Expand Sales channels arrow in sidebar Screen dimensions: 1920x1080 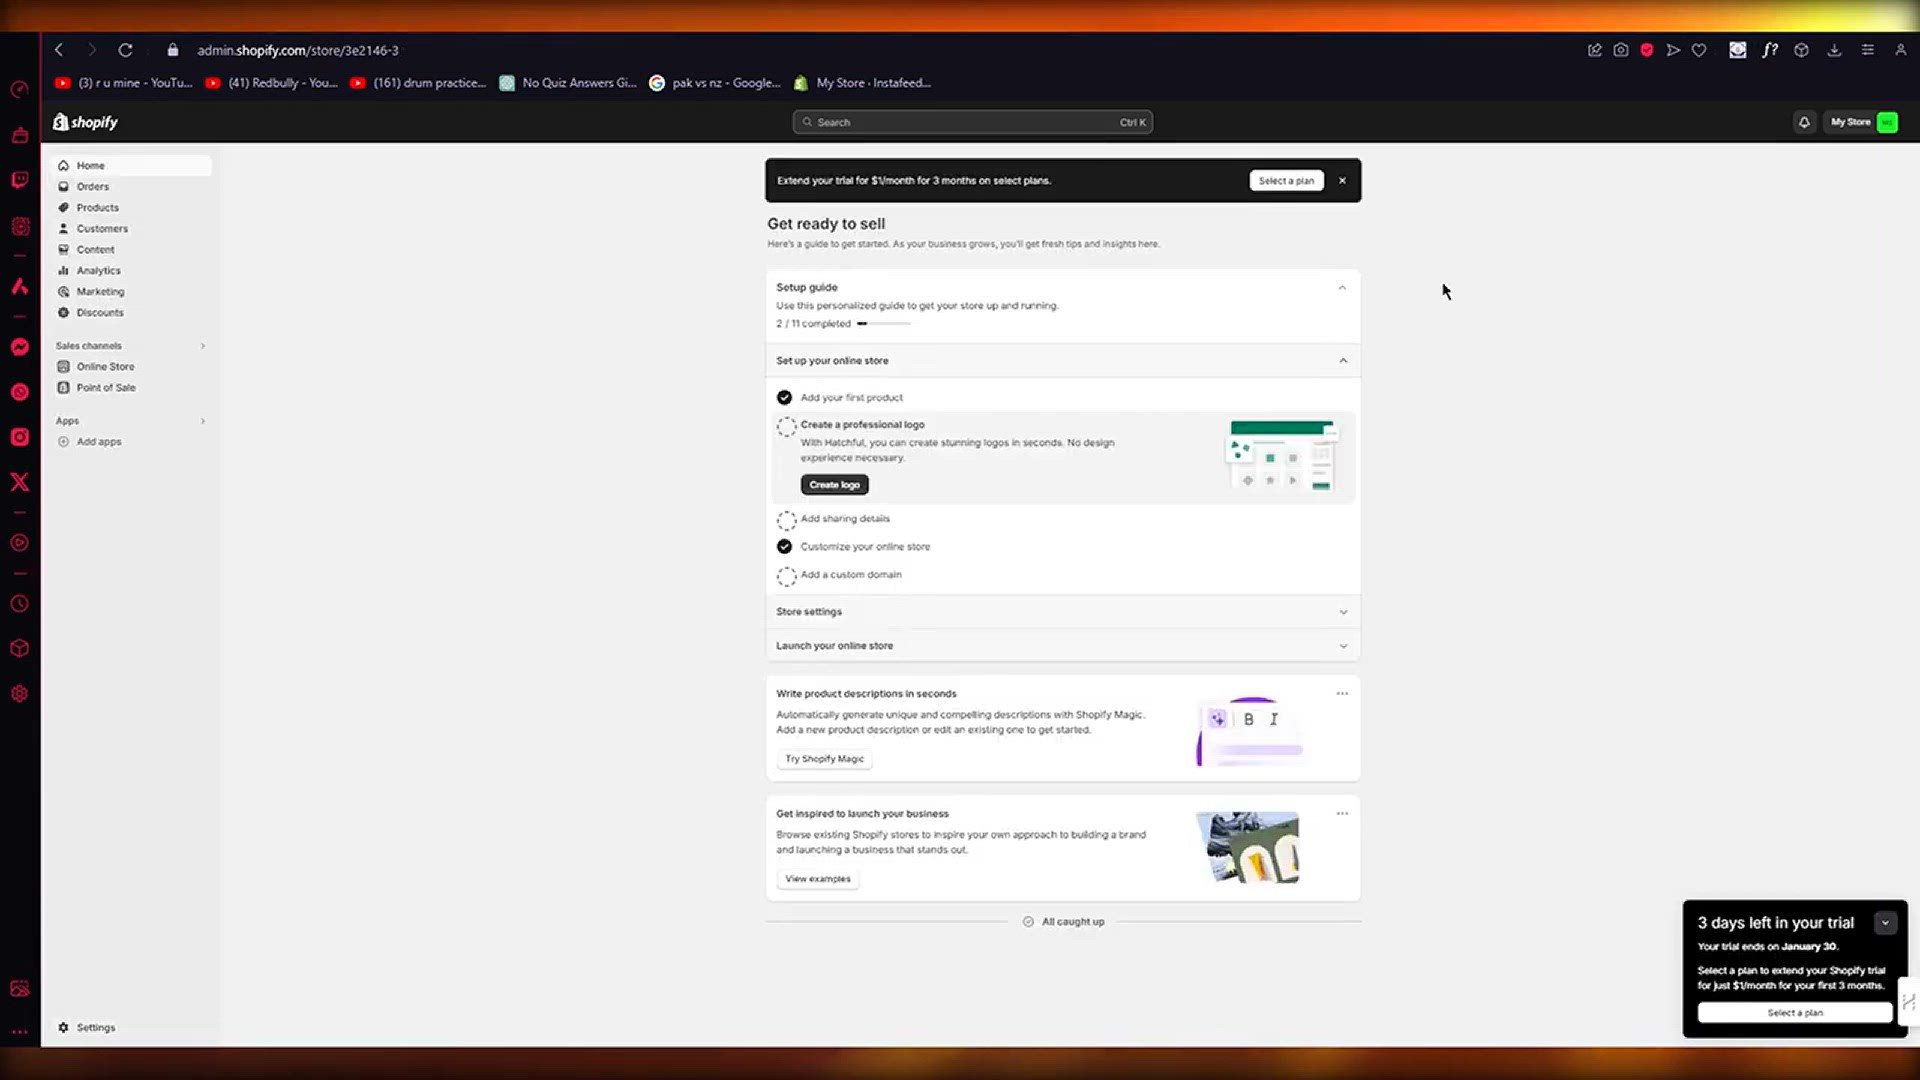203,346
